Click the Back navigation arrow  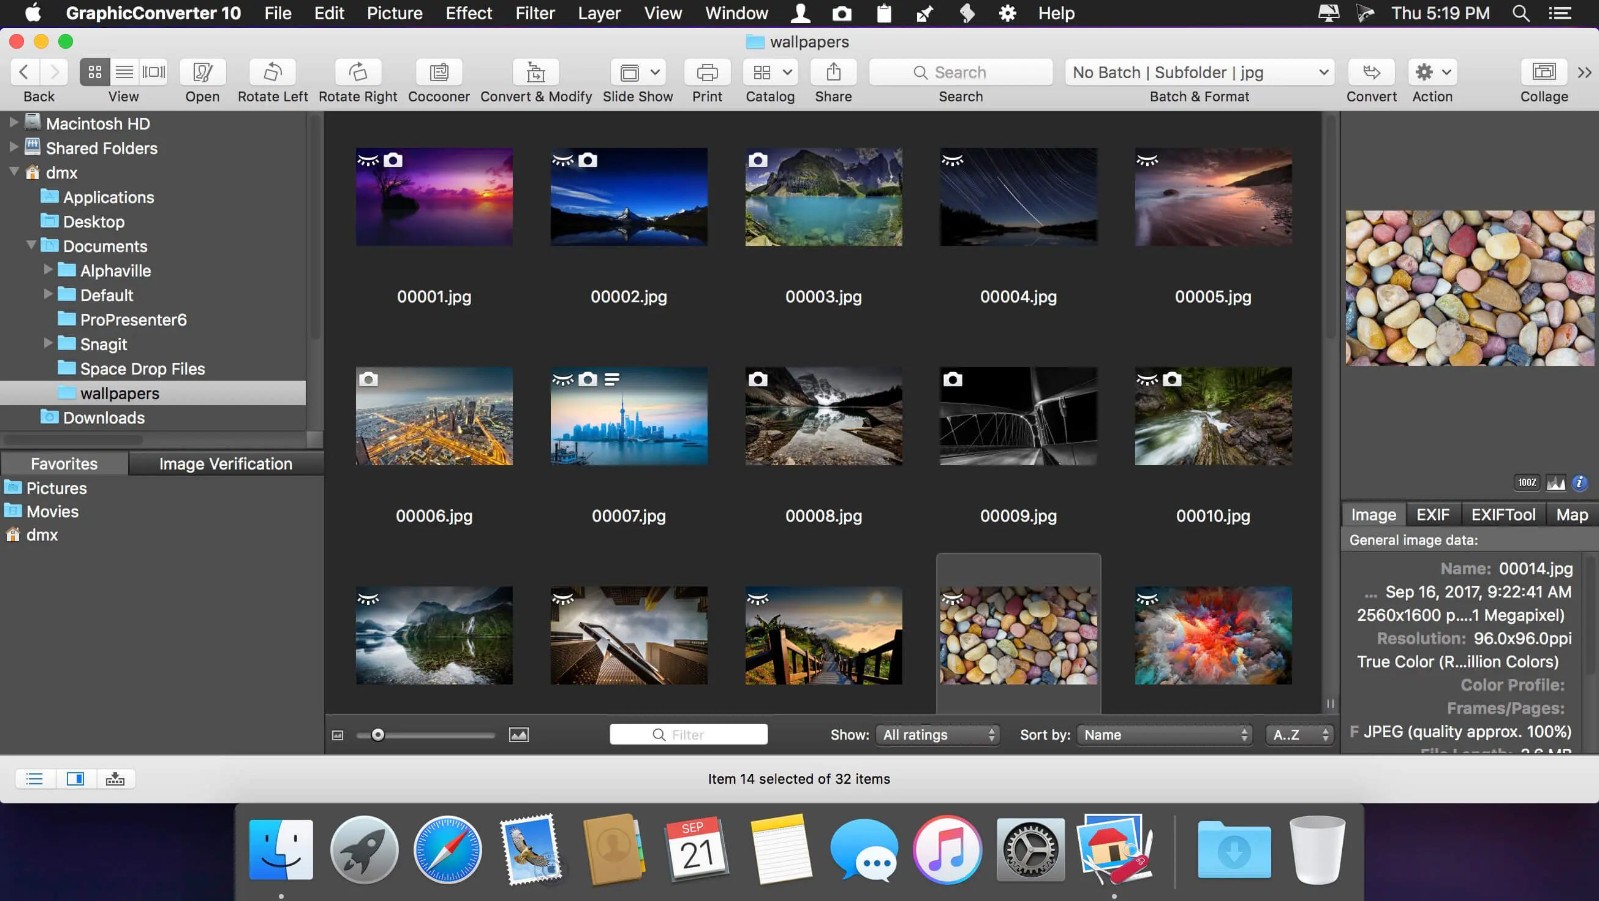[24, 72]
